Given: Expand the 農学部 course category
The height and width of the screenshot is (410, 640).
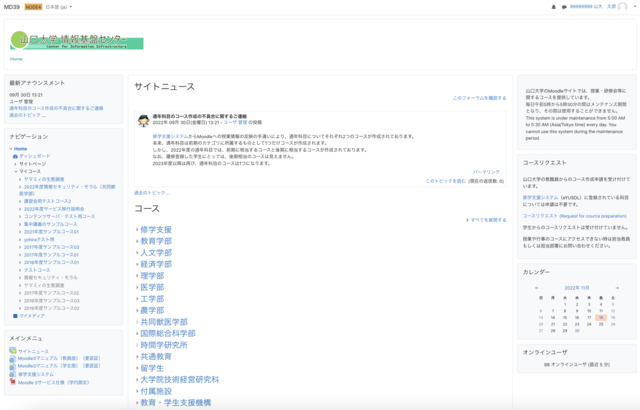Looking at the screenshot, I should pos(137,310).
